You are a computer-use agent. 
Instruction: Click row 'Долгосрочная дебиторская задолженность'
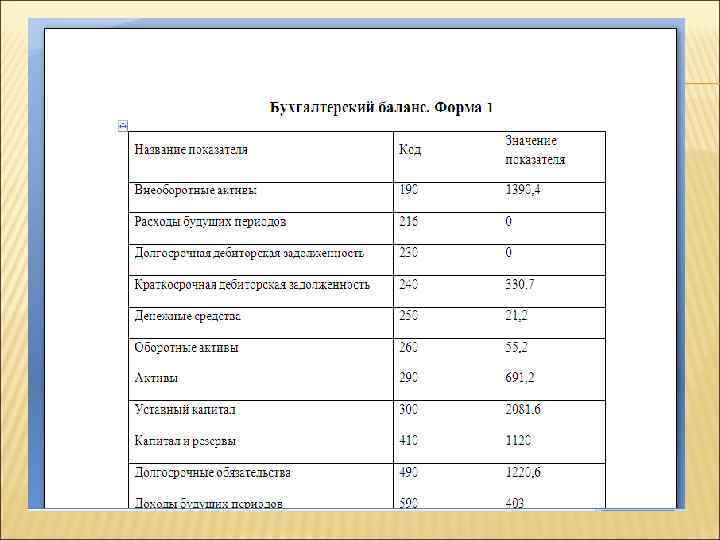tap(249, 253)
